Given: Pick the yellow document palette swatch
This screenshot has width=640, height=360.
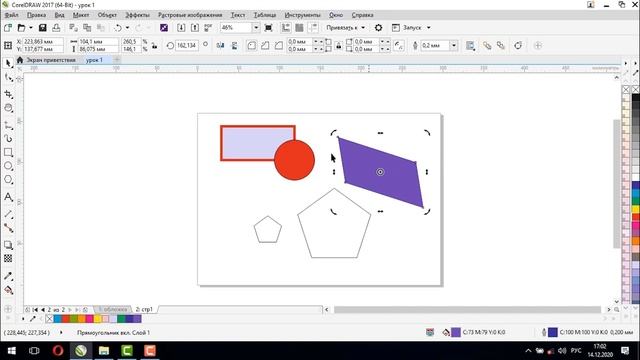Looking at the screenshot, I should click(x=98, y=318).
